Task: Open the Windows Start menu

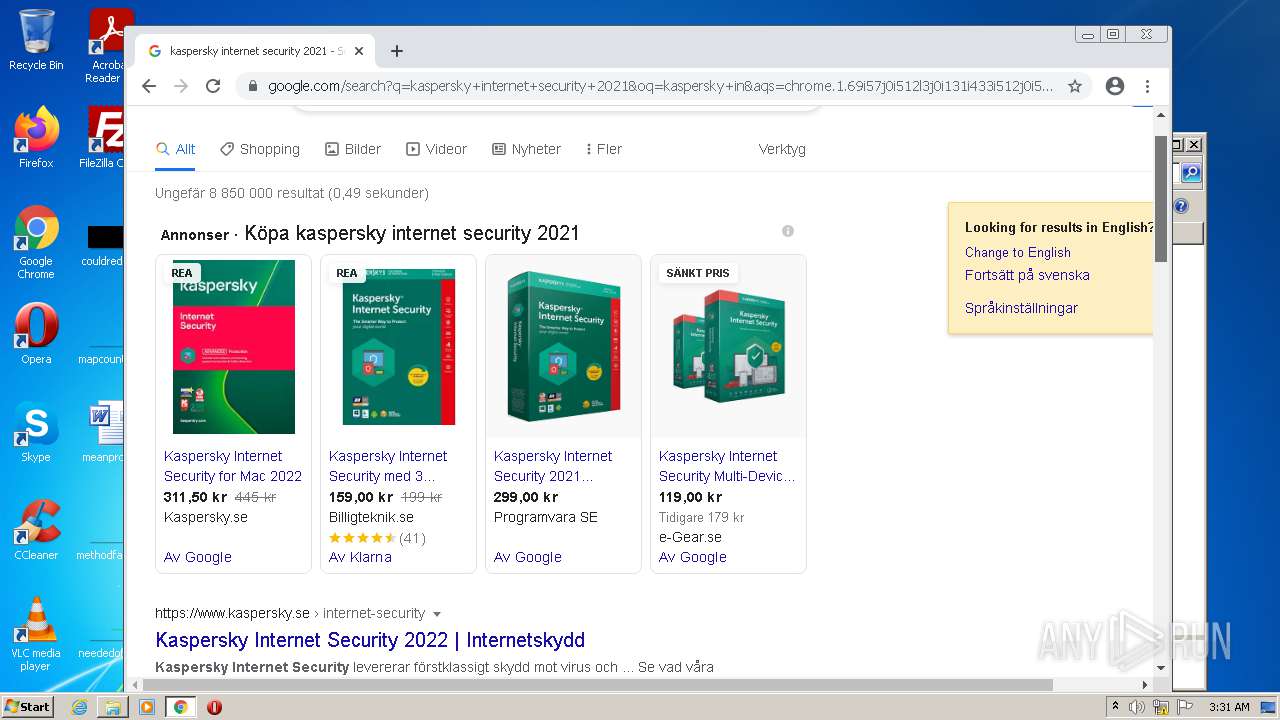Action: [x=27, y=707]
